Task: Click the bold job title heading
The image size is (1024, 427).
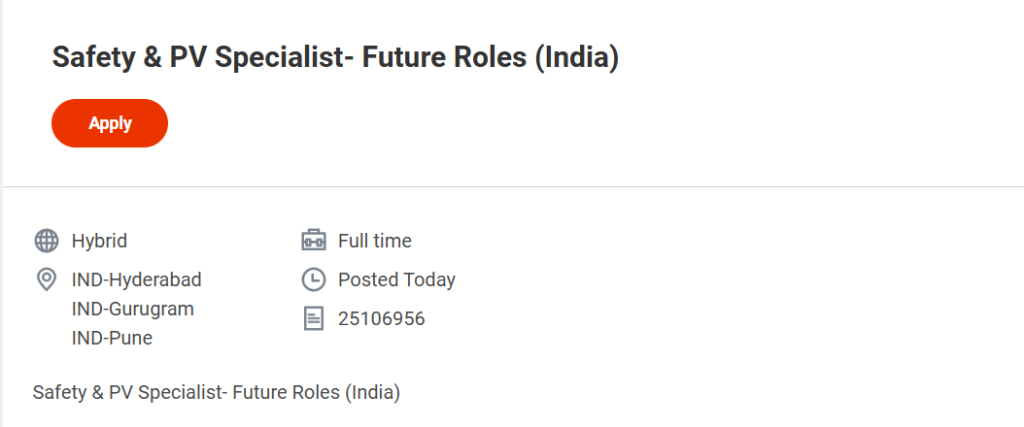Action: pos(335,59)
